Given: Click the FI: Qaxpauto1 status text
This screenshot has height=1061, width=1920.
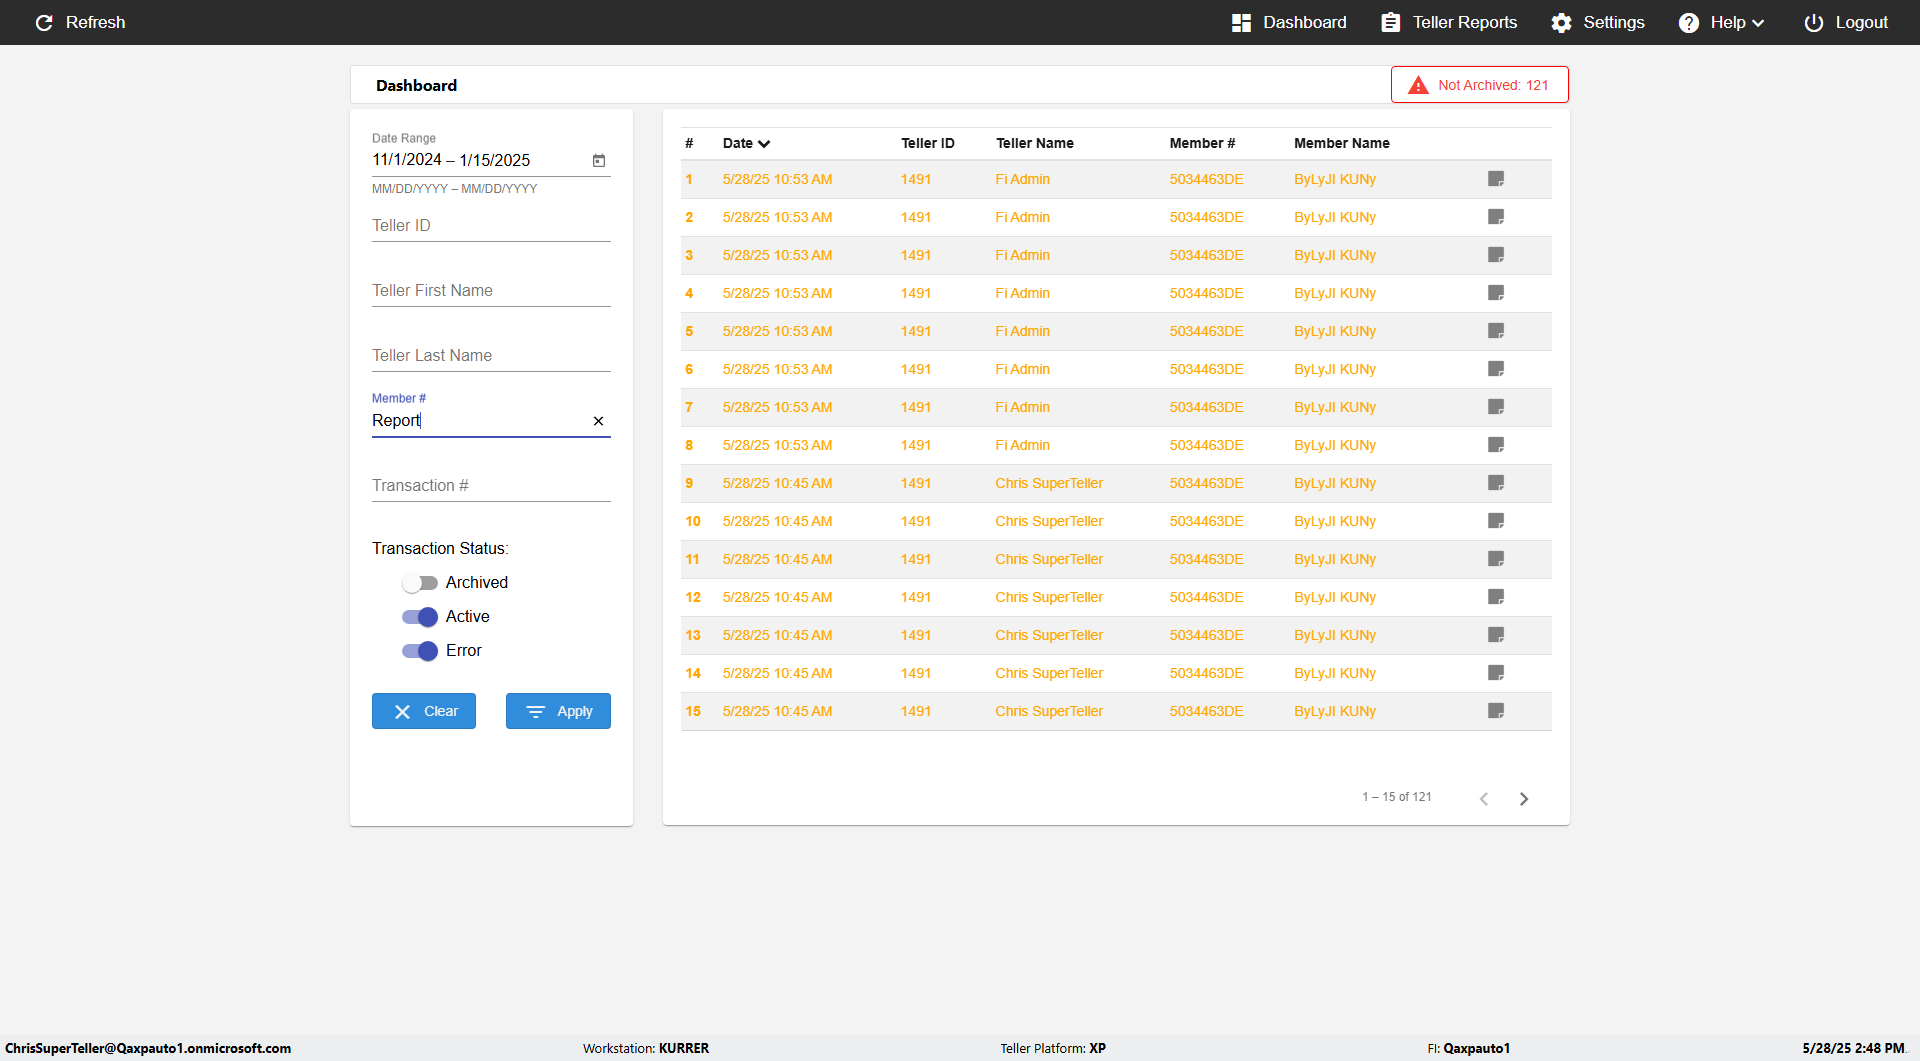Looking at the screenshot, I should [1468, 1048].
